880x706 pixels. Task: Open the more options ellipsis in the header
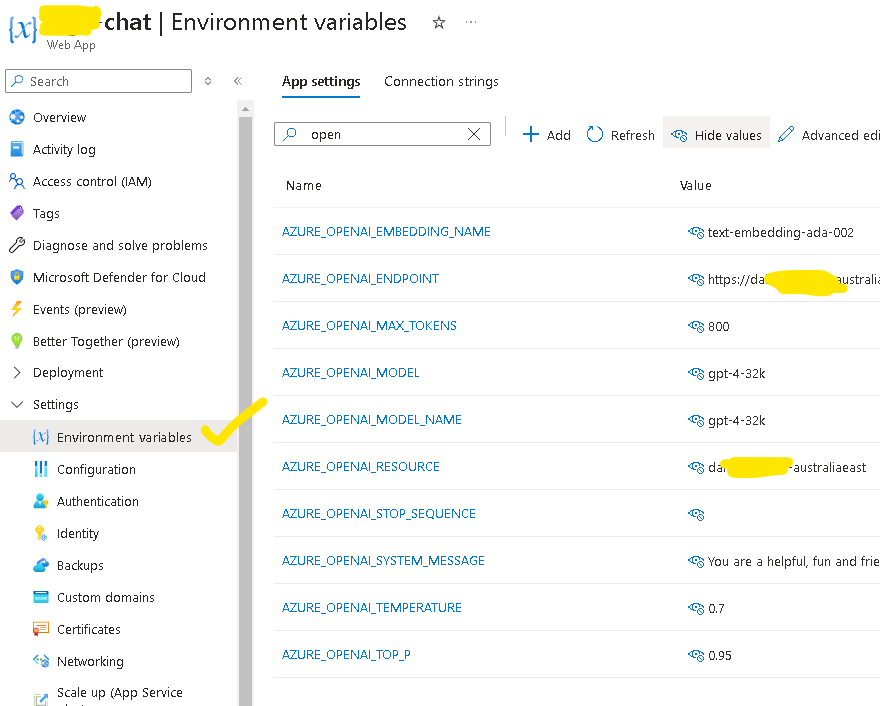471,22
